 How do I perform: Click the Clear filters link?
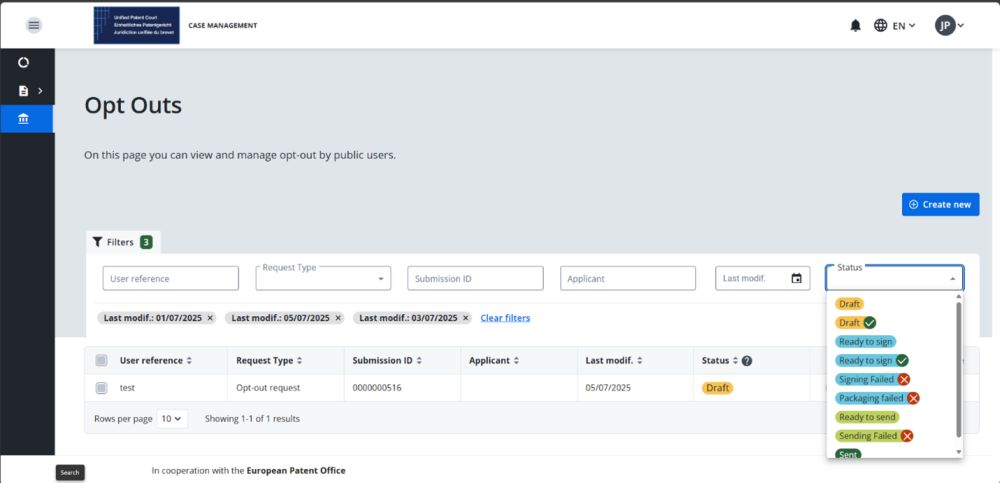click(x=505, y=318)
